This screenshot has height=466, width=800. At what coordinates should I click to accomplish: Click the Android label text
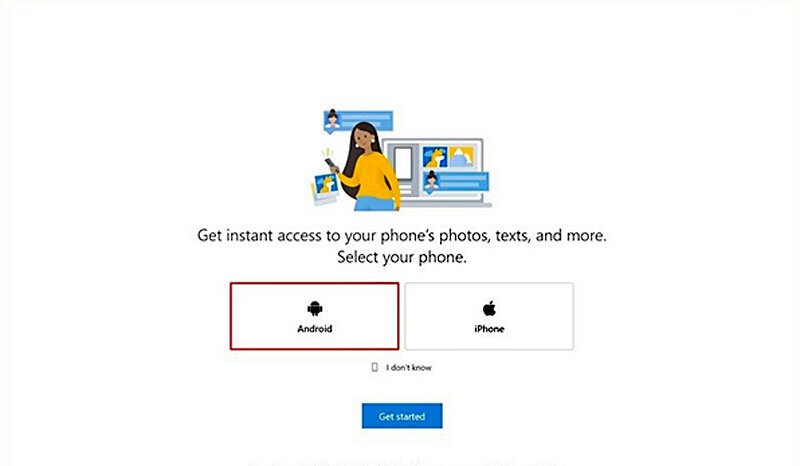315,329
